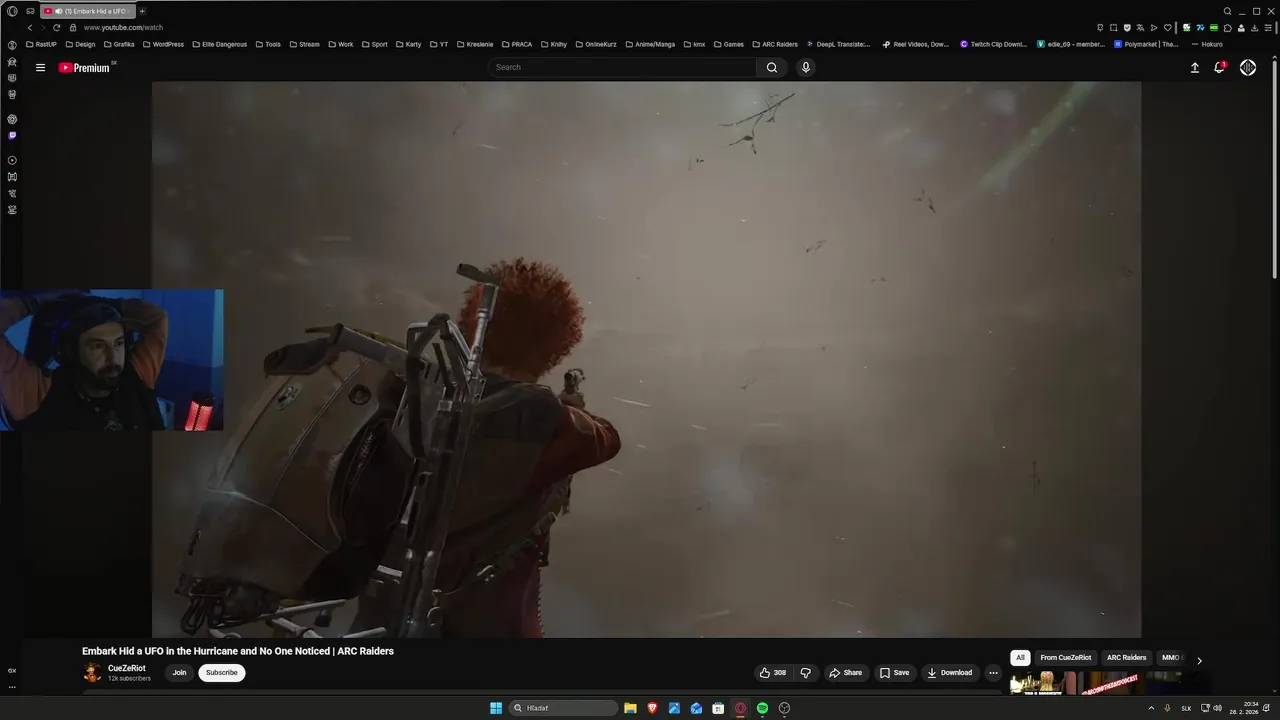
Task: Switch to the 'Embark Hid a UFO' browser tab
Action: (x=88, y=11)
